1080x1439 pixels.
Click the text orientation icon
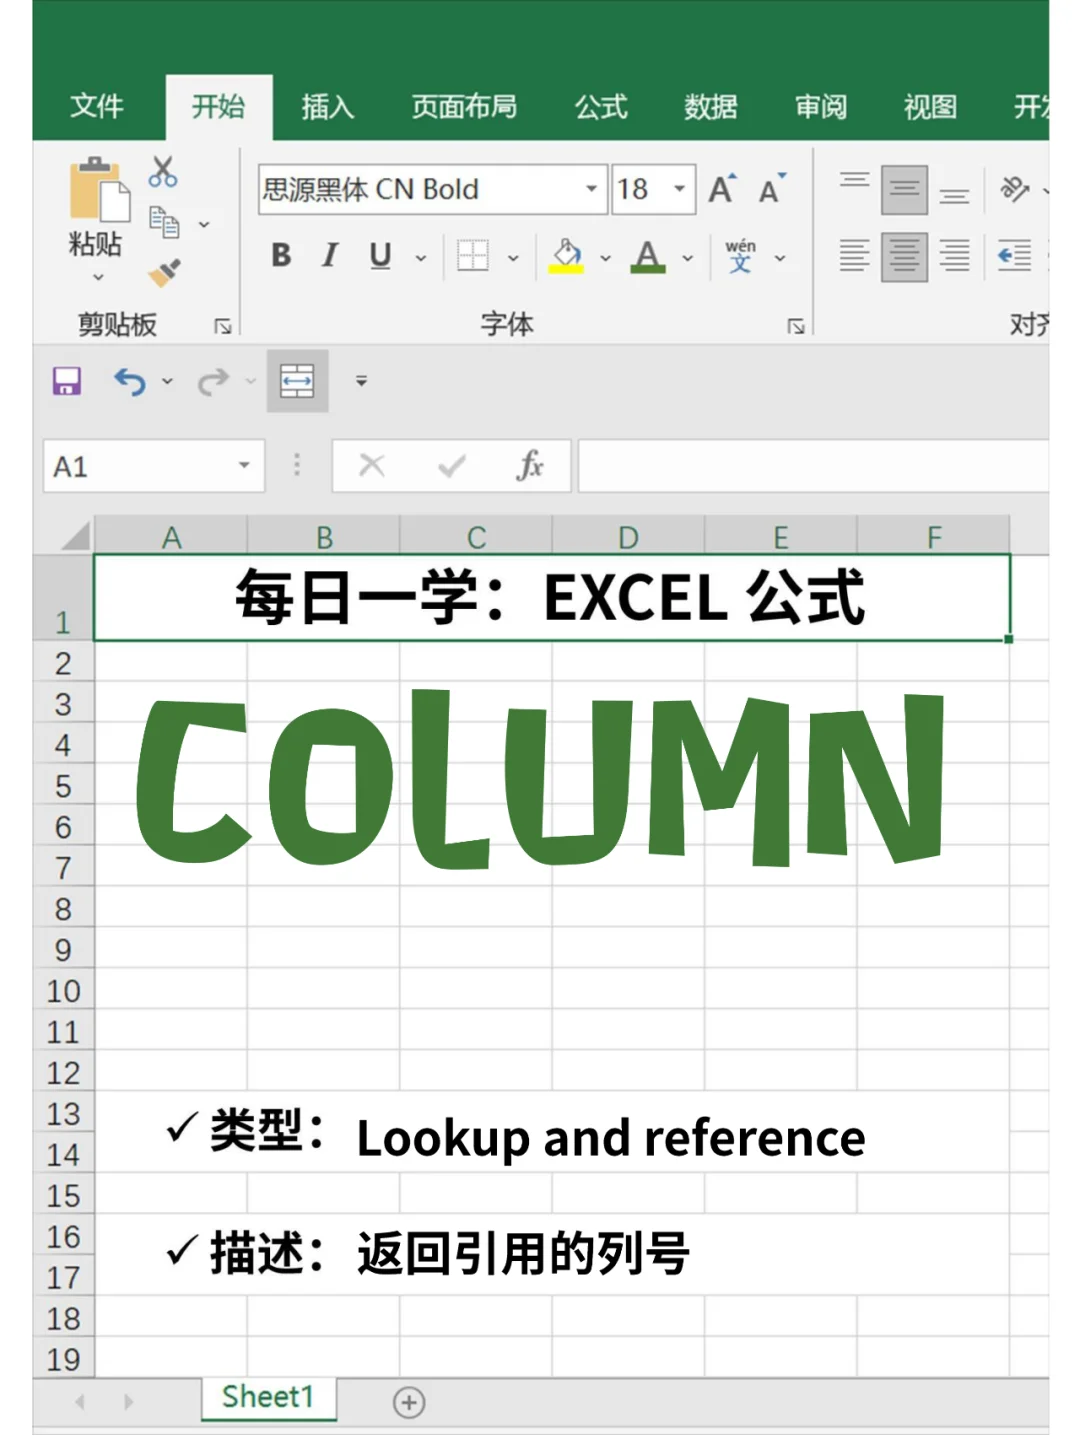1015,189
